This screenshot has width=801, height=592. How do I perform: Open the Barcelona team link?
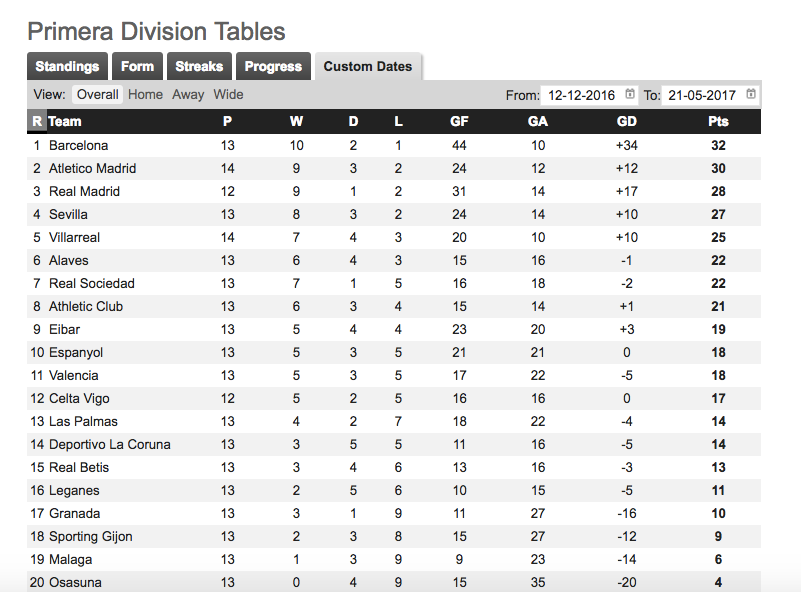[79, 146]
